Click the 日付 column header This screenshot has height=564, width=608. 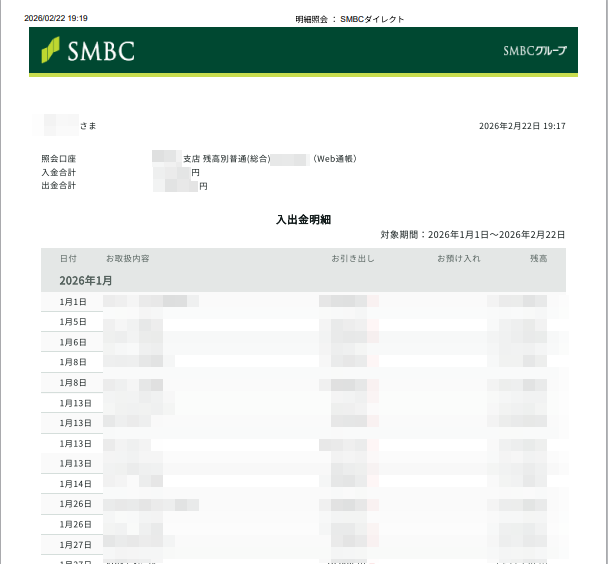tap(68, 259)
